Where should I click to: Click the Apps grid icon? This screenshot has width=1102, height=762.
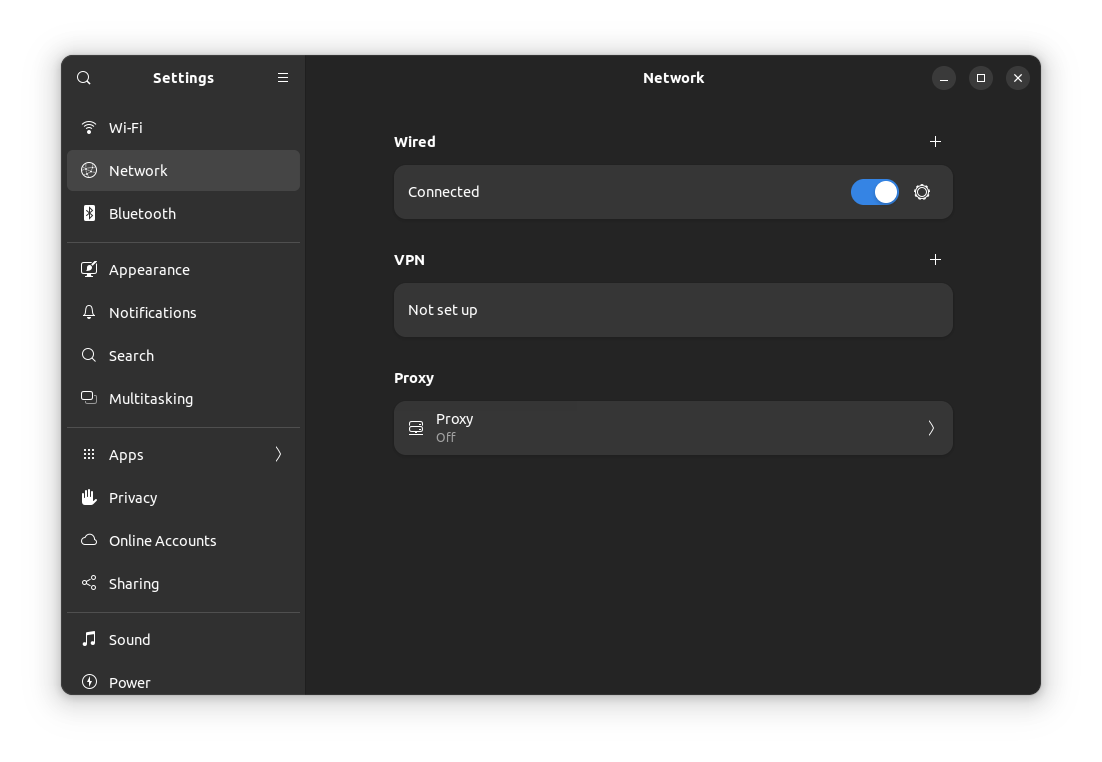[89, 454]
